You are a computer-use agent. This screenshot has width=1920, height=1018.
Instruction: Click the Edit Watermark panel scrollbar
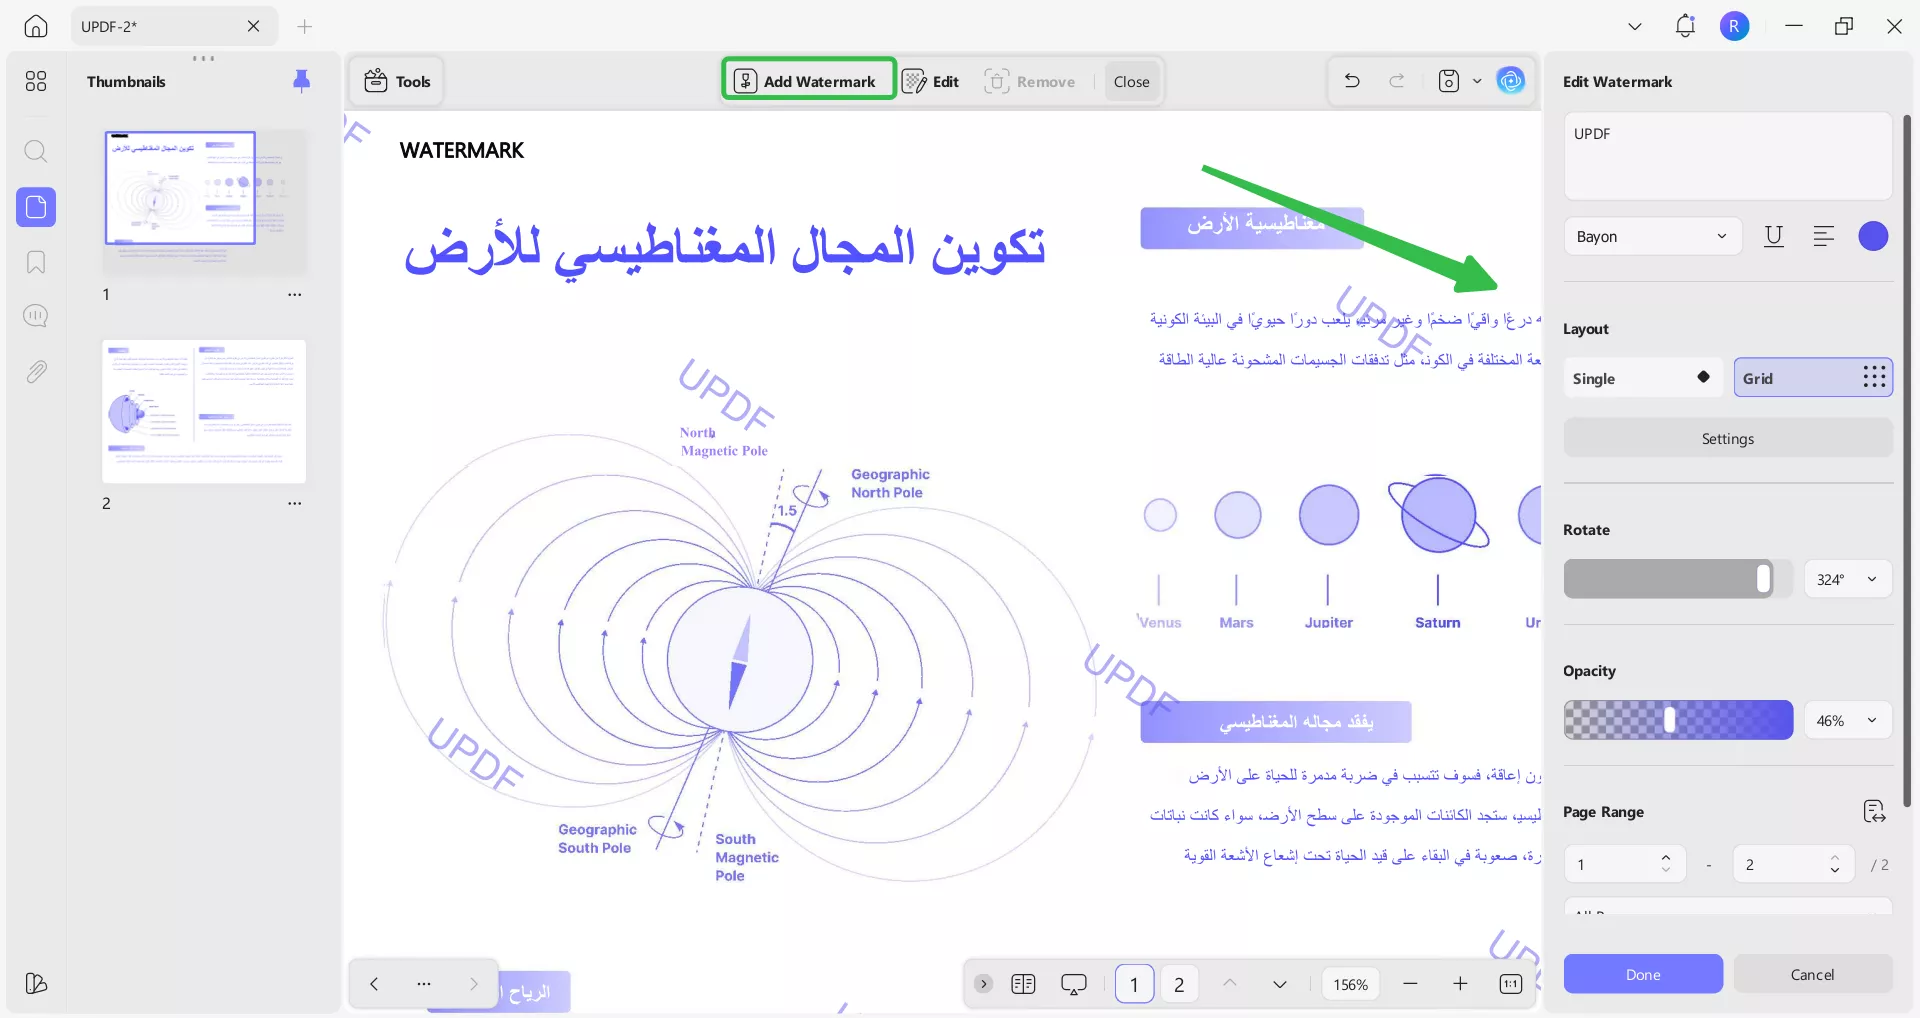(x=1906, y=460)
